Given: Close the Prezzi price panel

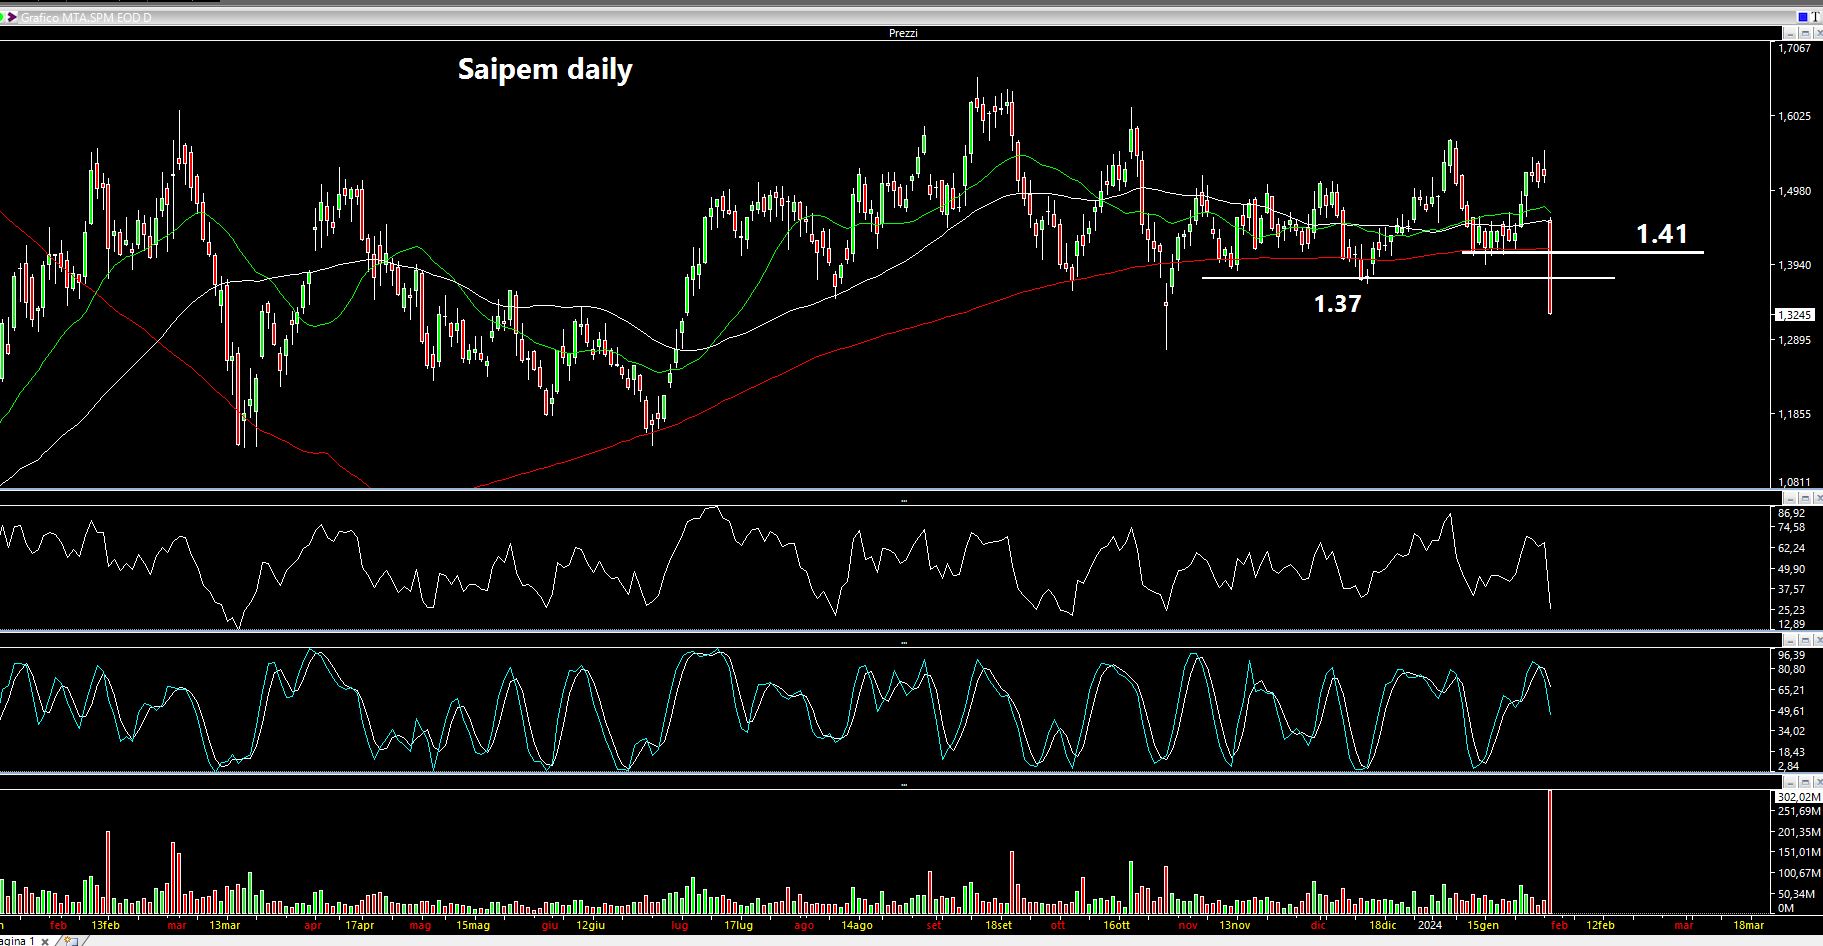Looking at the screenshot, I should (x=1818, y=33).
